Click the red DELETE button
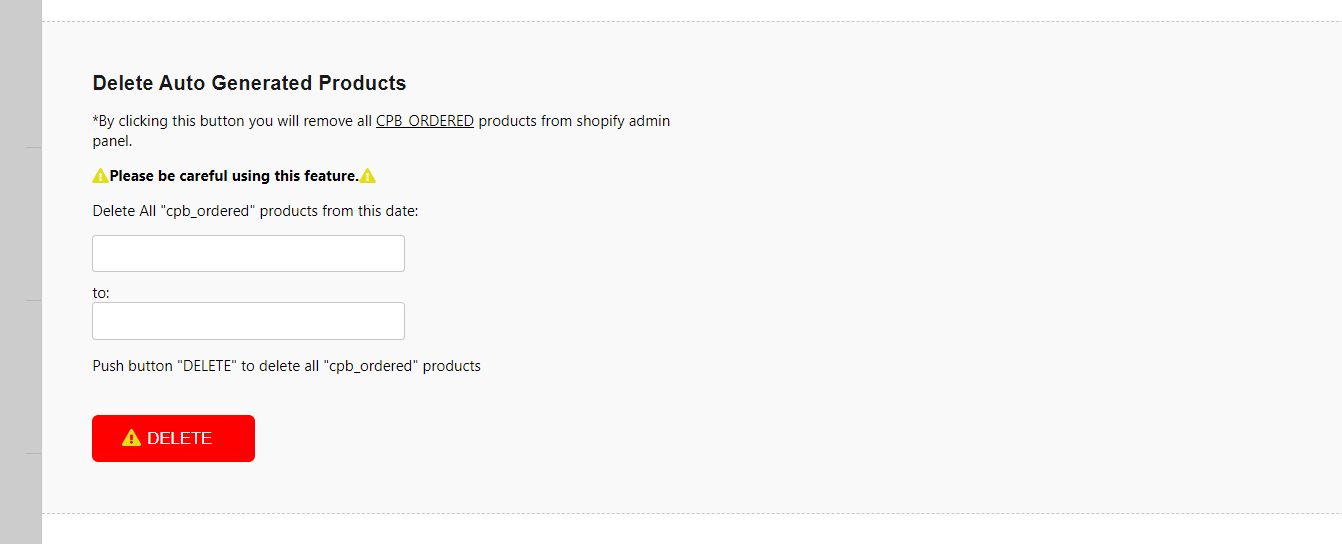The width and height of the screenshot is (1342, 544). [173, 438]
